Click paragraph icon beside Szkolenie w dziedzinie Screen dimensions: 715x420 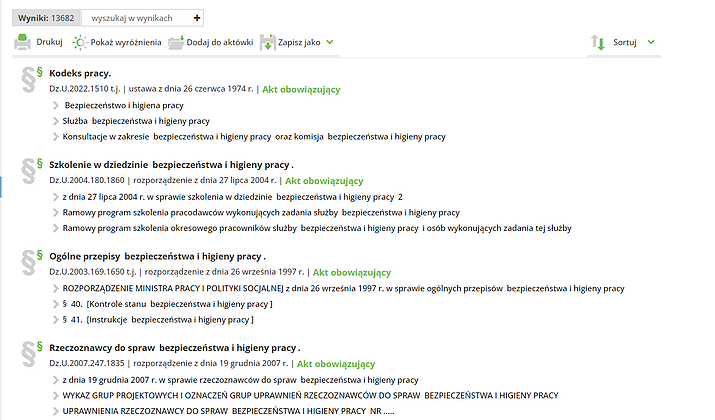coord(33,169)
